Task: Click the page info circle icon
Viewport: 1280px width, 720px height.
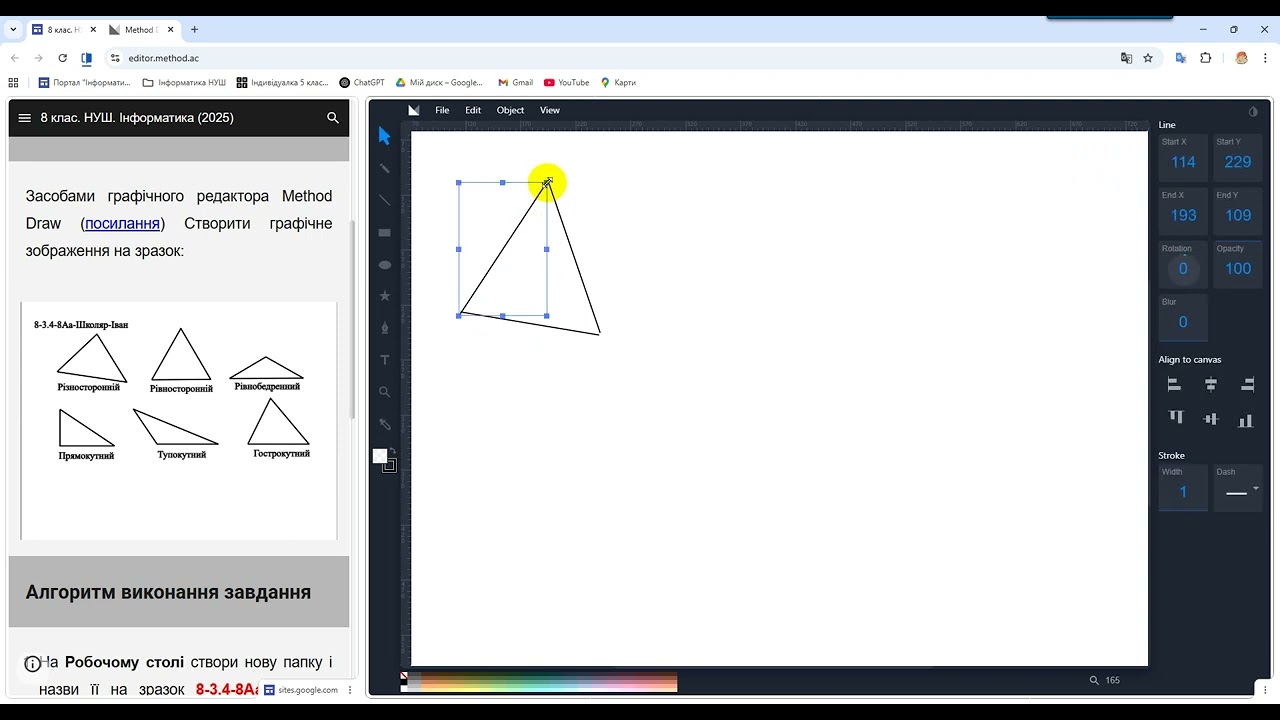Action: [x=32, y=664]
